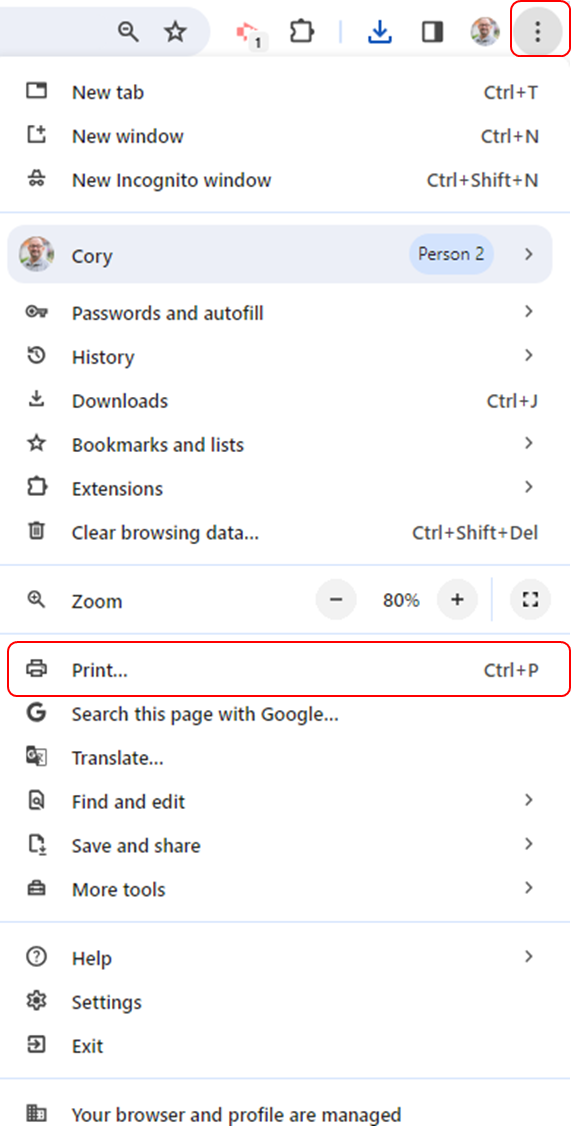The height and width of the screenshot is (1126, 571).
Task: Click the Downloads arrow icon in toolbar
Action: point(379,32)
